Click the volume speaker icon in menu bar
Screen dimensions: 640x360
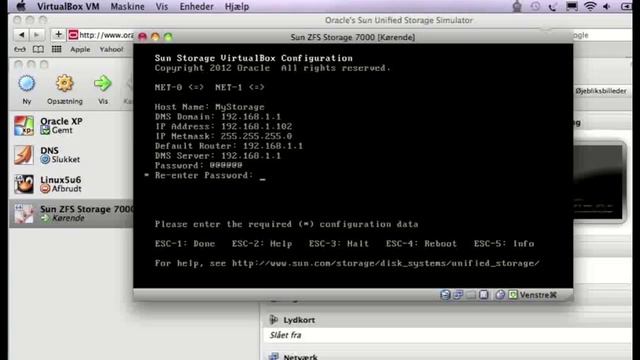click(607, 6)
